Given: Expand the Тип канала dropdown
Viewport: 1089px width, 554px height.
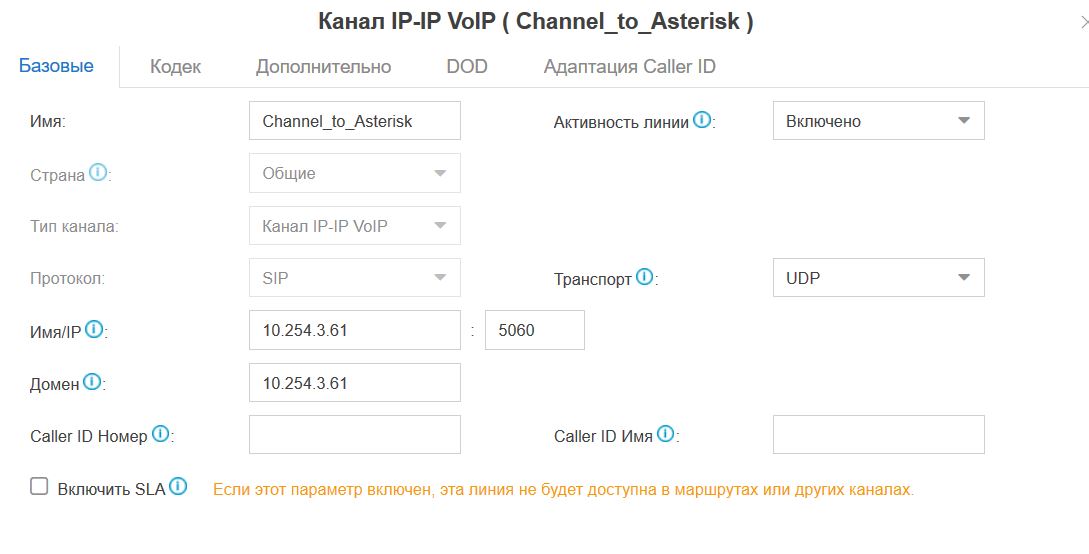Looking at the screenshot, I should coord(355,226).
